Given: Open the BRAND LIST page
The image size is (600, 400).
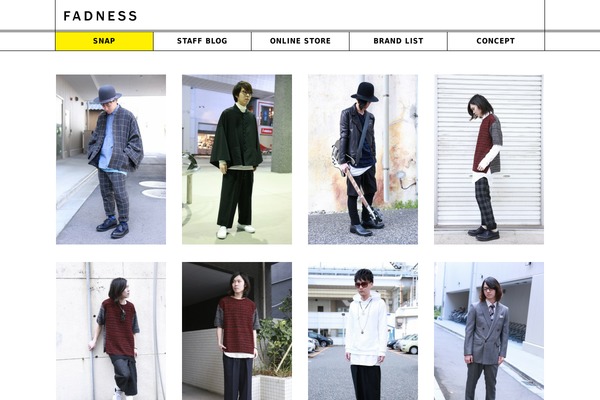Looking at the screenshot, I should pyautogui.click(x=398, y=41).
